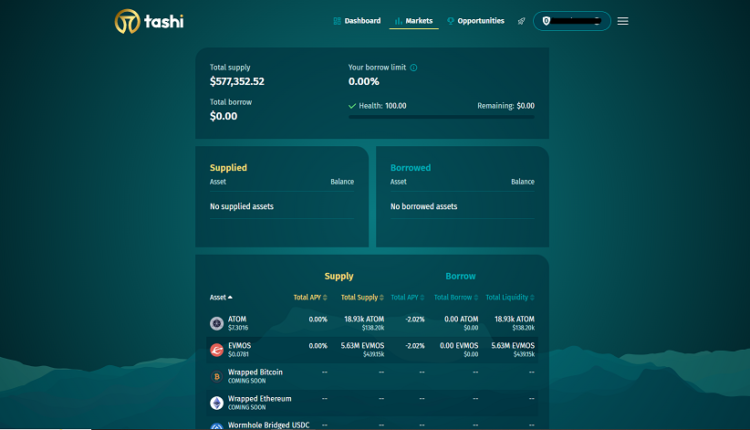Select the Markets tab
Screen dimensions: 750x430
tap(413, 21)
